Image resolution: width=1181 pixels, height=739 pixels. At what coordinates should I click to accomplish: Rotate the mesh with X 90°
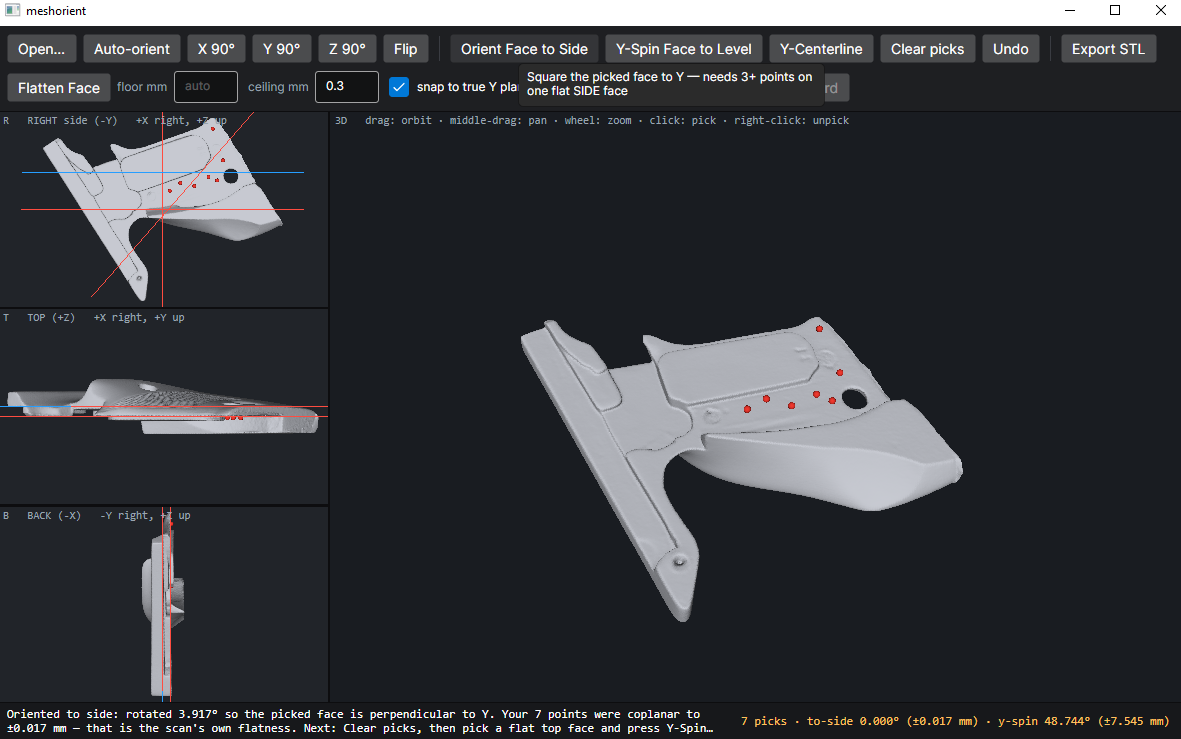tap(216, 49)
